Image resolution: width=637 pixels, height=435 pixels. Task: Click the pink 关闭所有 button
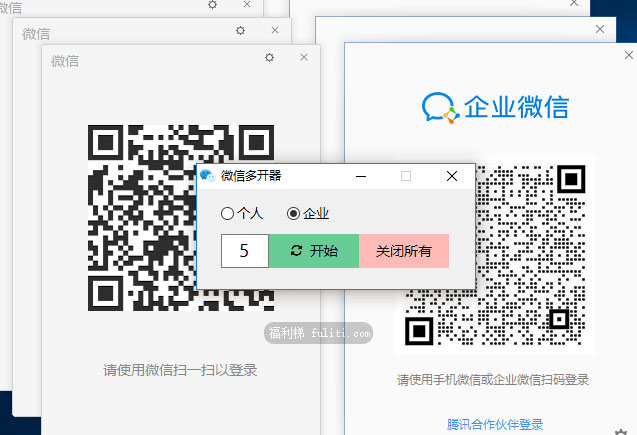click(404, 251)
